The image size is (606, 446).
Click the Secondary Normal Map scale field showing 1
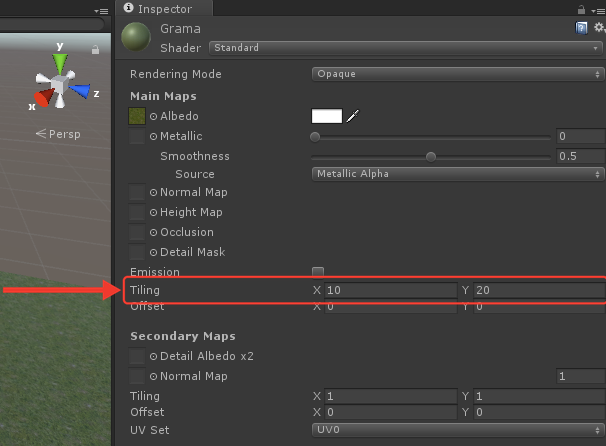coord(580,376)
